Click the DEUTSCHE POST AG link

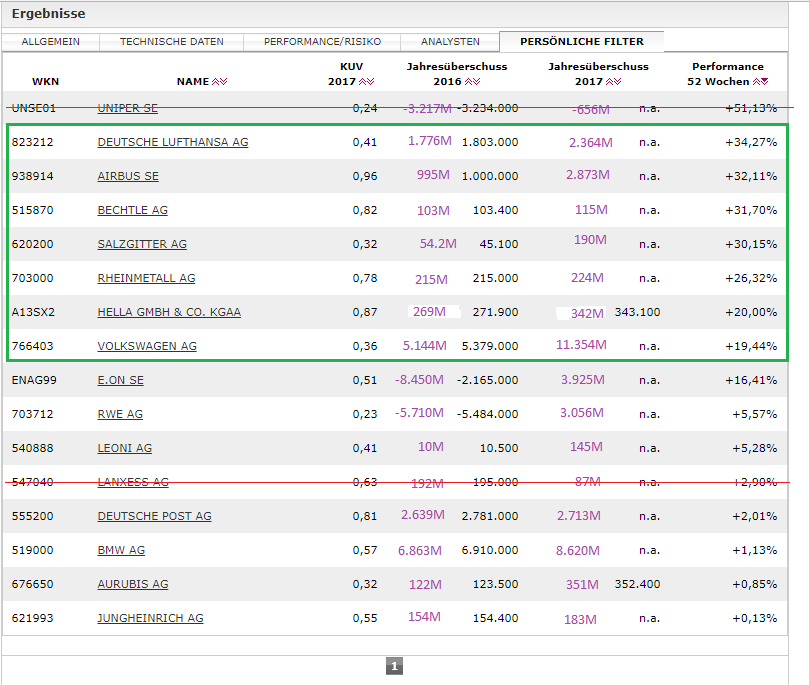coord(154,516)
